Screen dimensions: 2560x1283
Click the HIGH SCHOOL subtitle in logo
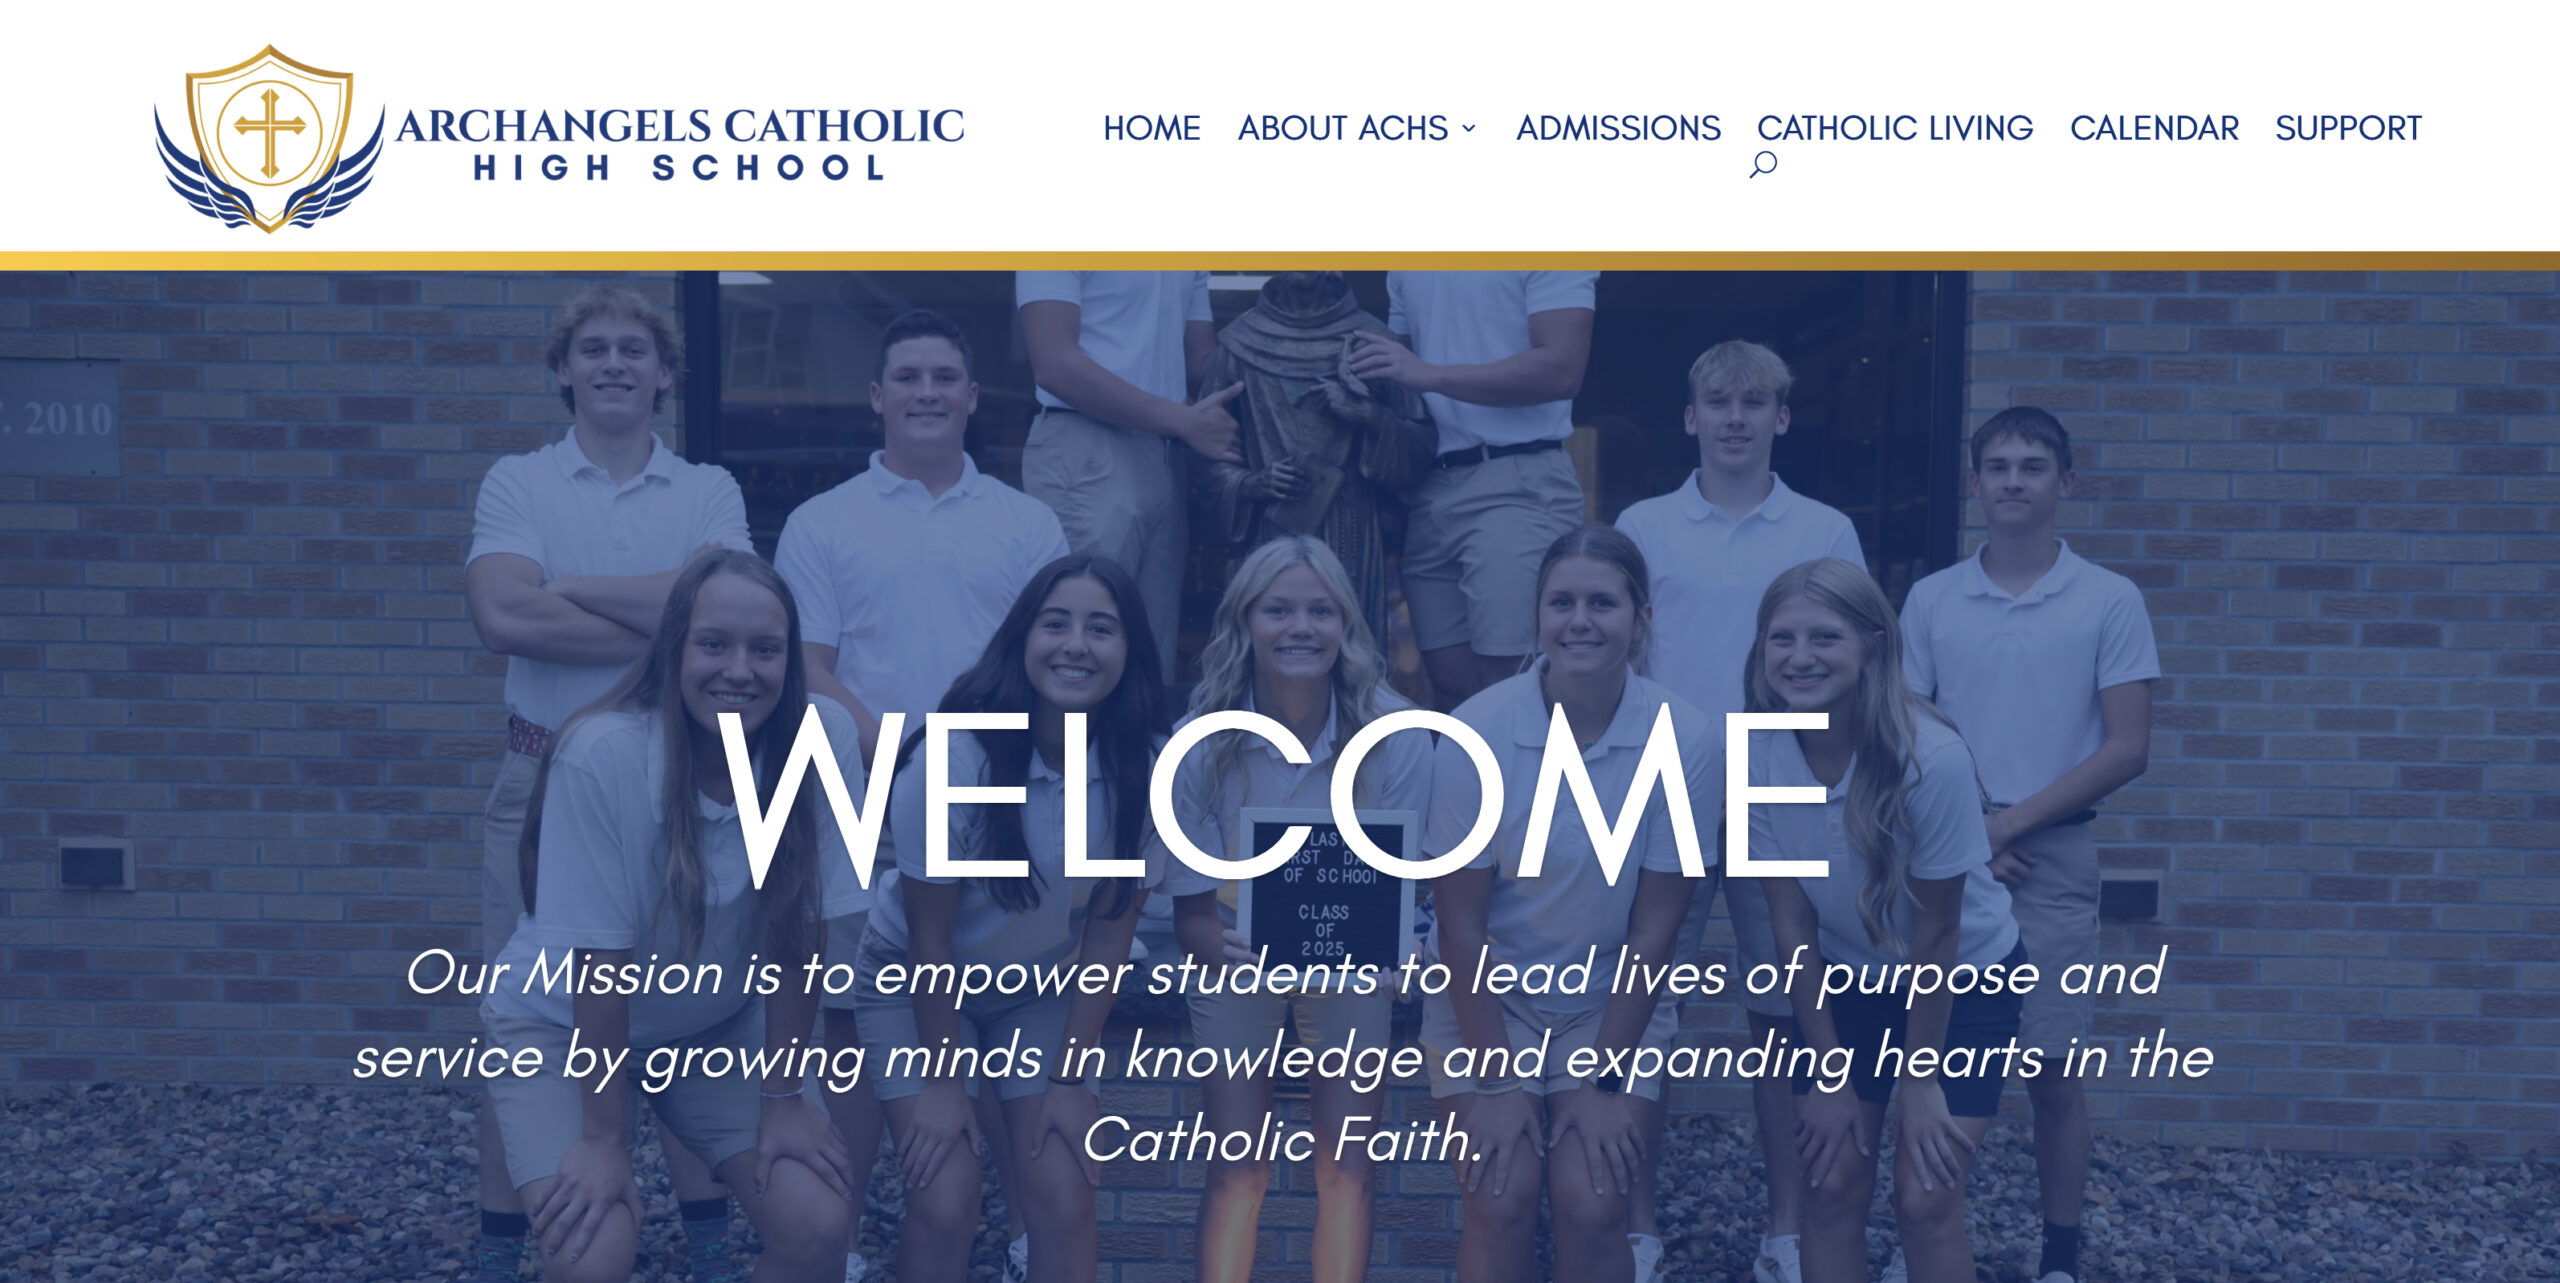pyautogui.click(x=680, y=167)
